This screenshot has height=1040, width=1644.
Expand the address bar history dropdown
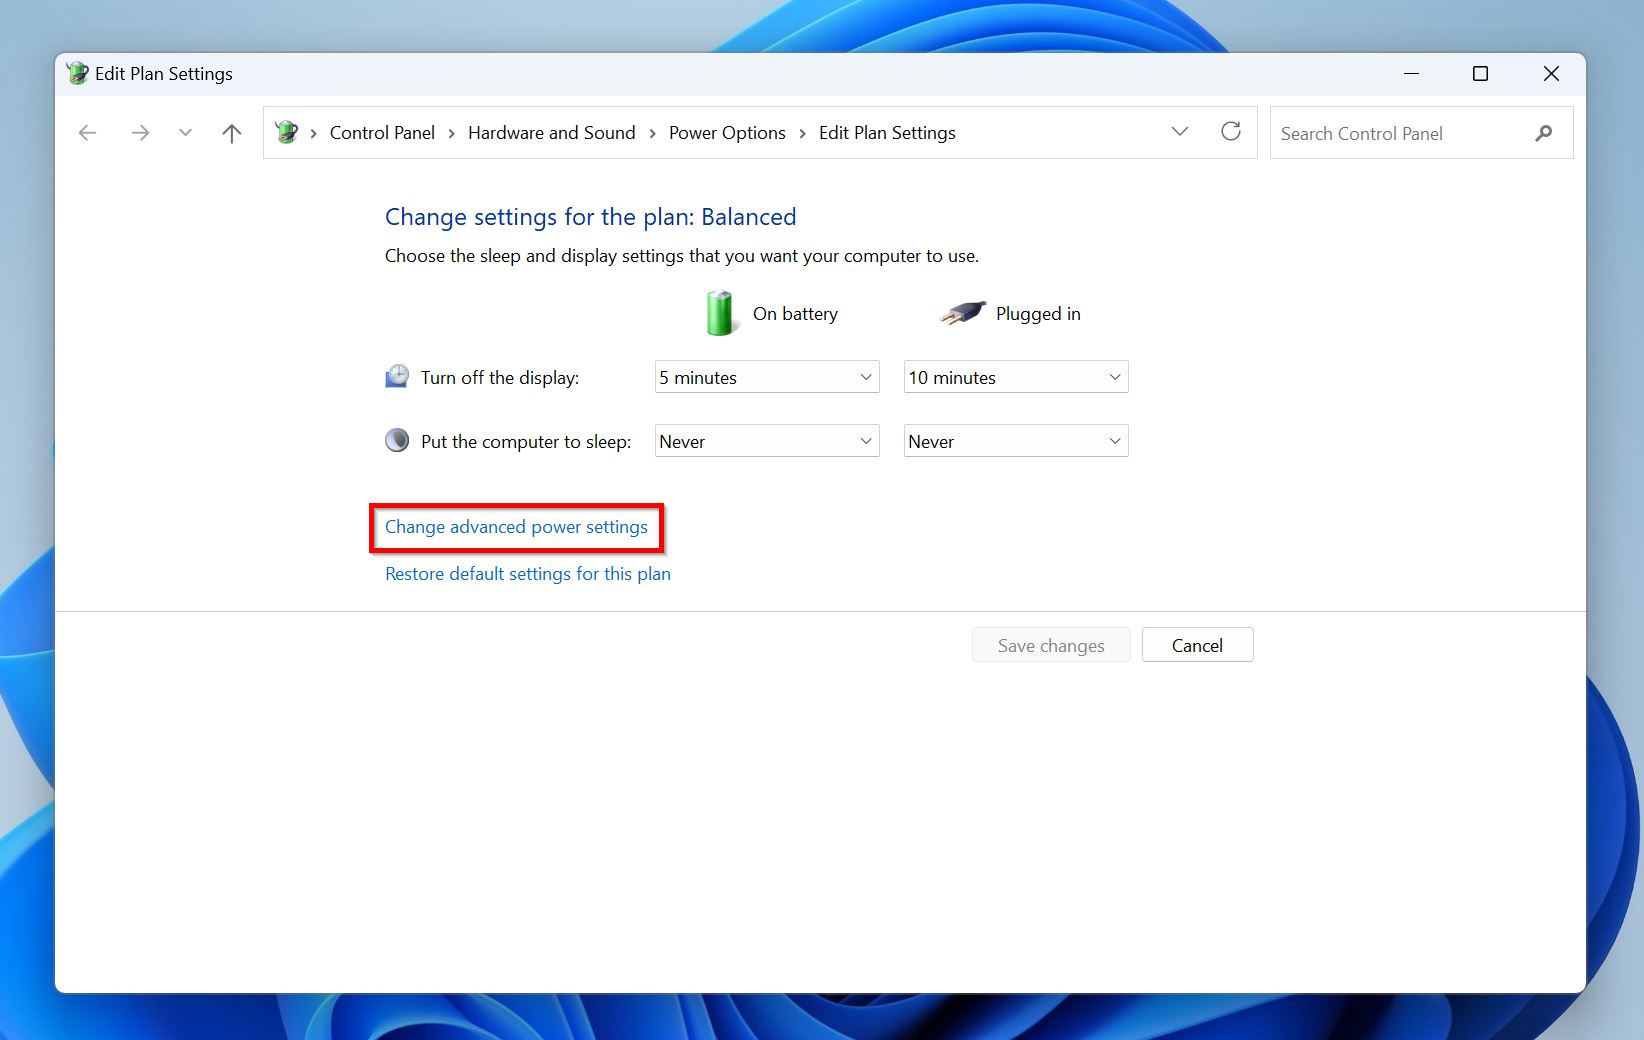coord(1180,132)
